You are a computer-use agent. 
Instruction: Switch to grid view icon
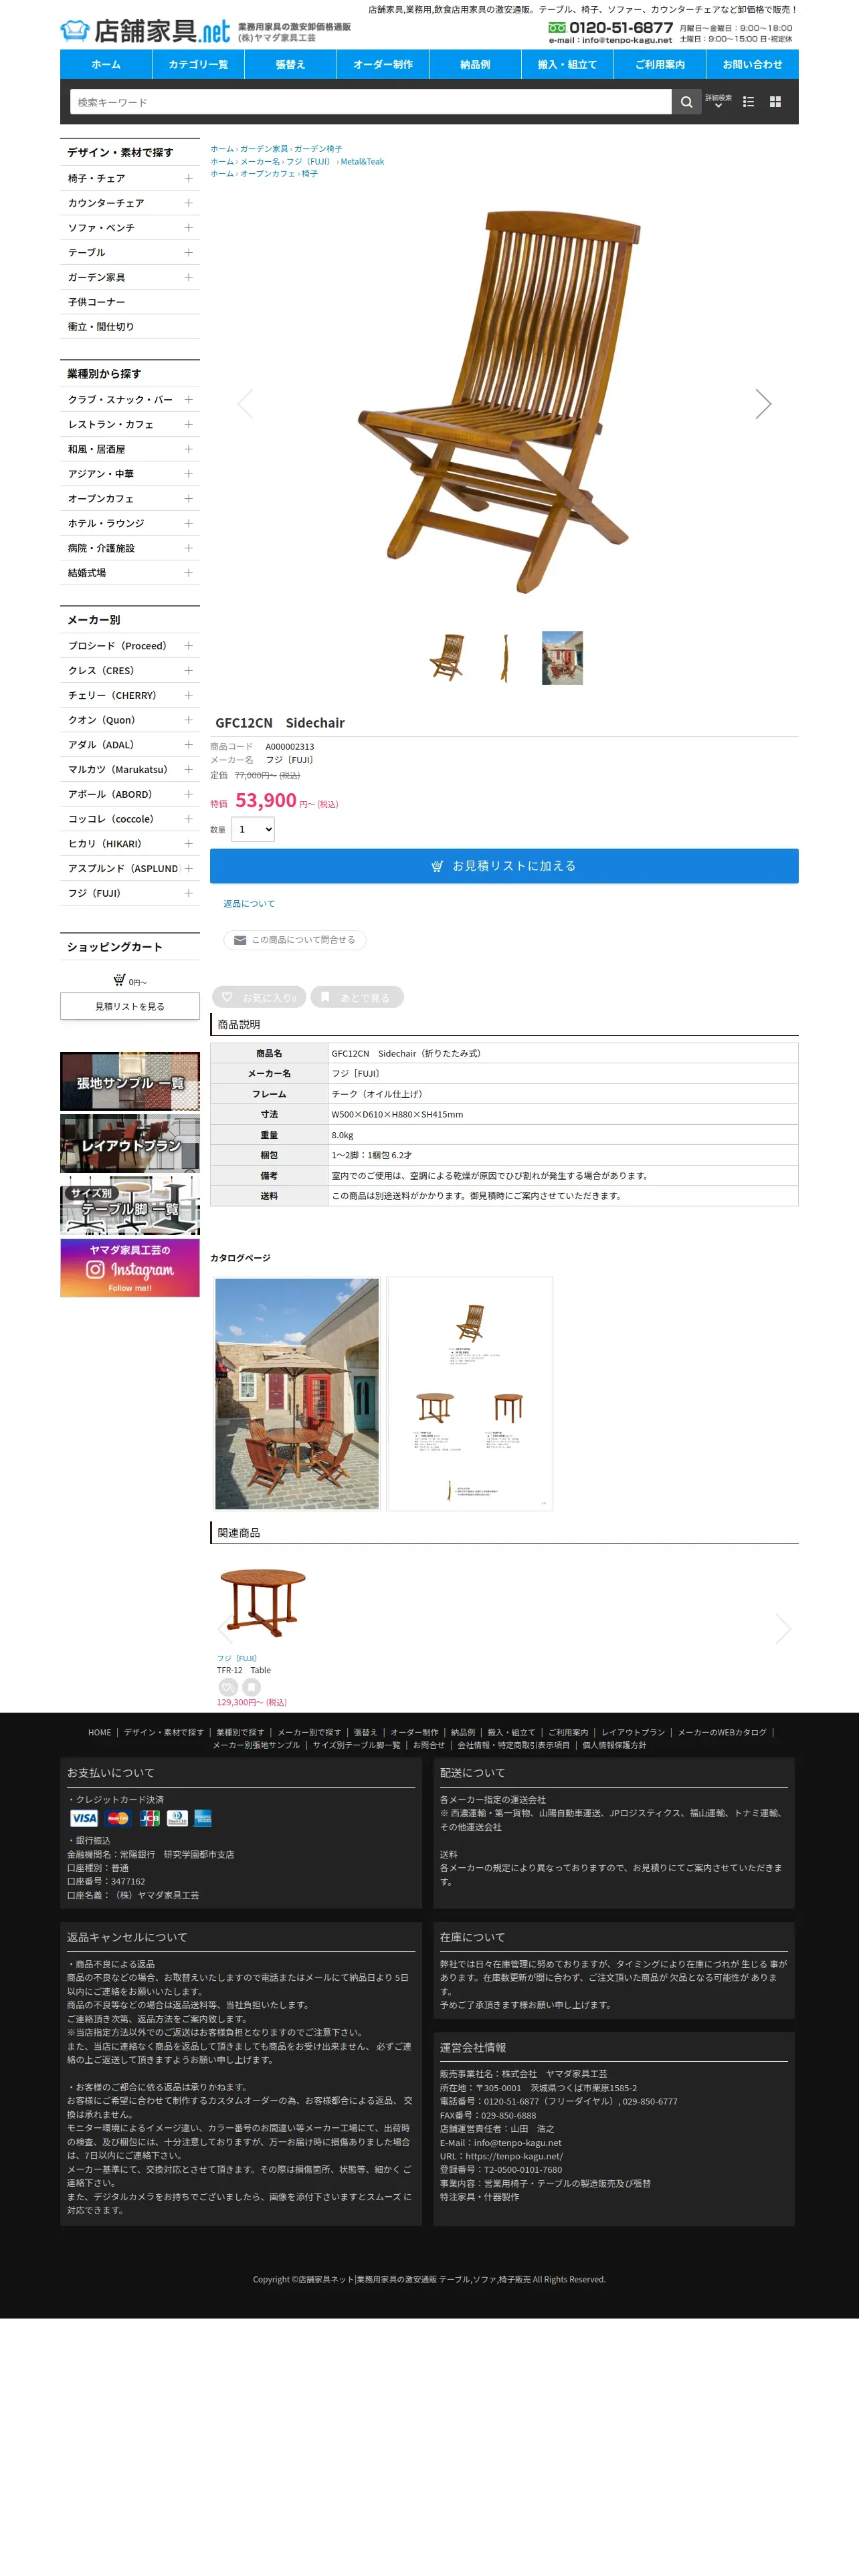775,102
